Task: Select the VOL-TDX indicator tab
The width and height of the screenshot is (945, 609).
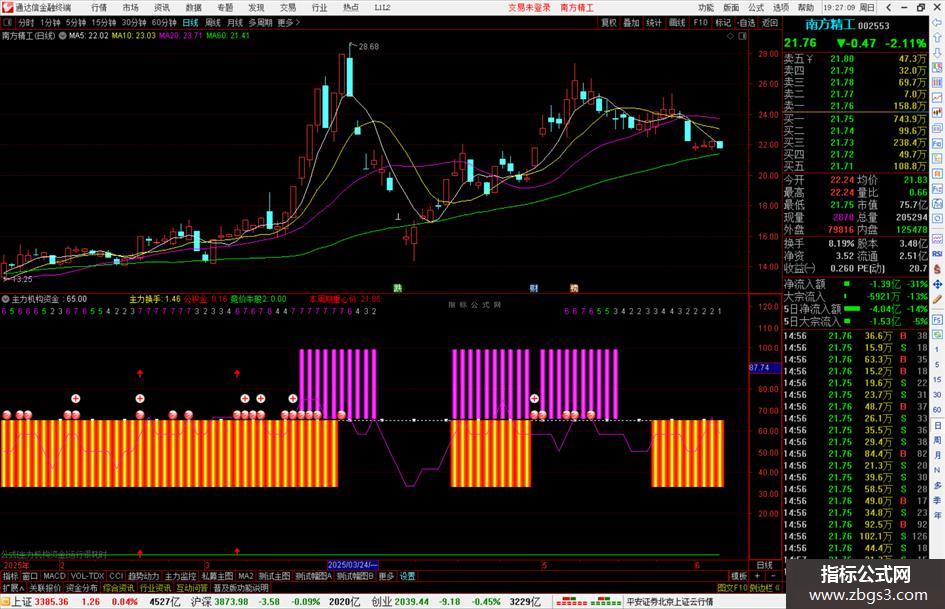Action: [x=87, y=576]
